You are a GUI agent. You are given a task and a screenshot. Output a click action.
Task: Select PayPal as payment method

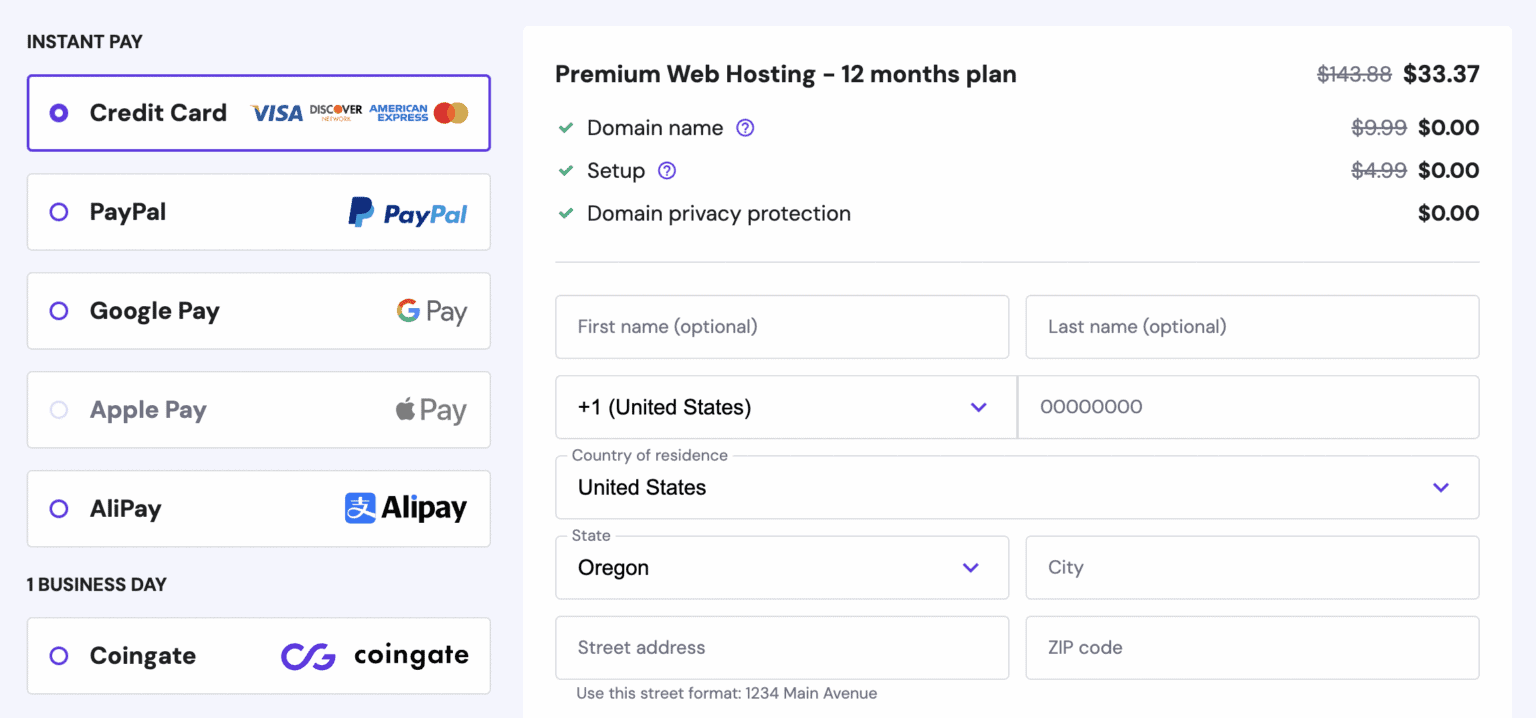pos(58,212)
